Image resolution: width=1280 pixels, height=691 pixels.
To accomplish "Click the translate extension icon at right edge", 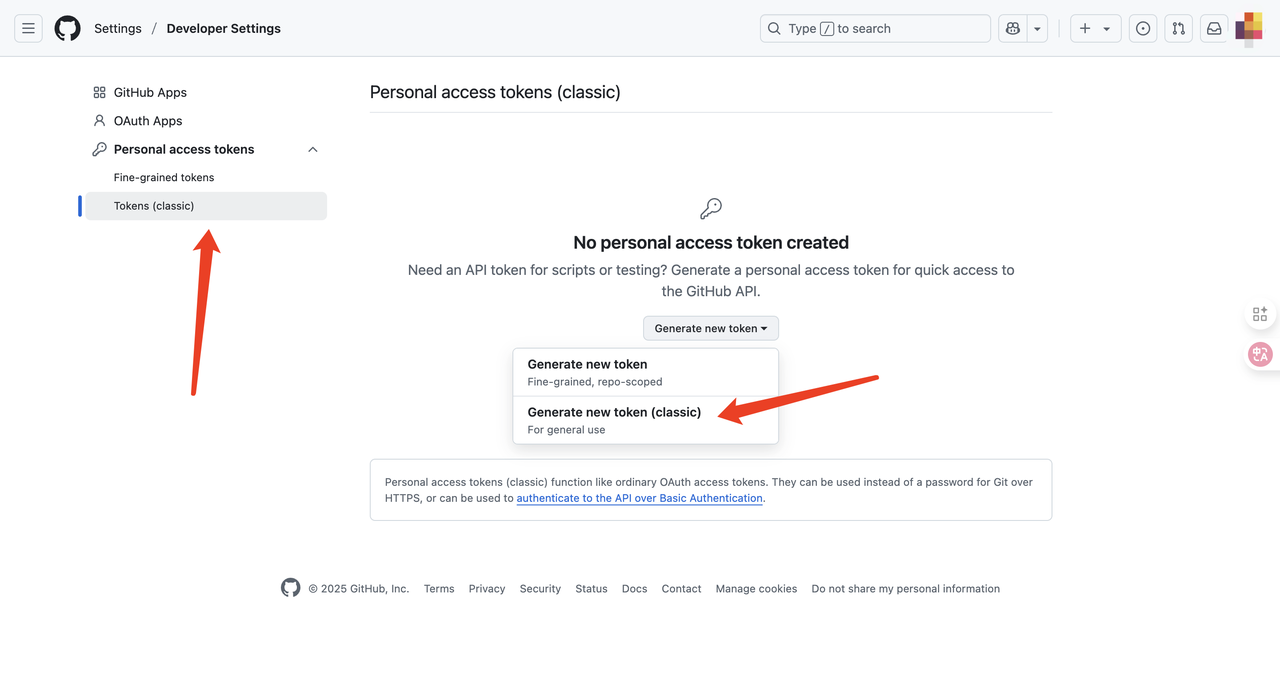I will click(x=1260, y=354).
